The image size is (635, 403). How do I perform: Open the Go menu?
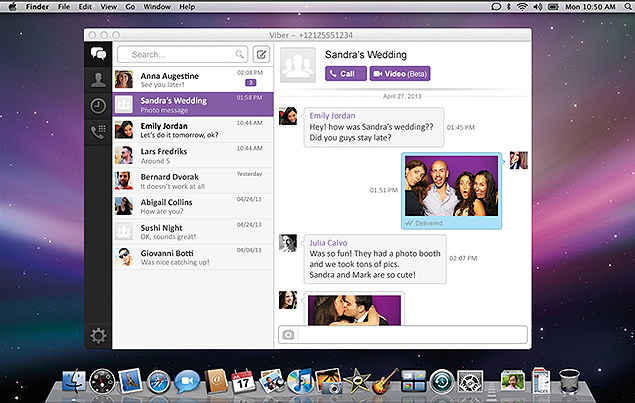coord(130,7)
